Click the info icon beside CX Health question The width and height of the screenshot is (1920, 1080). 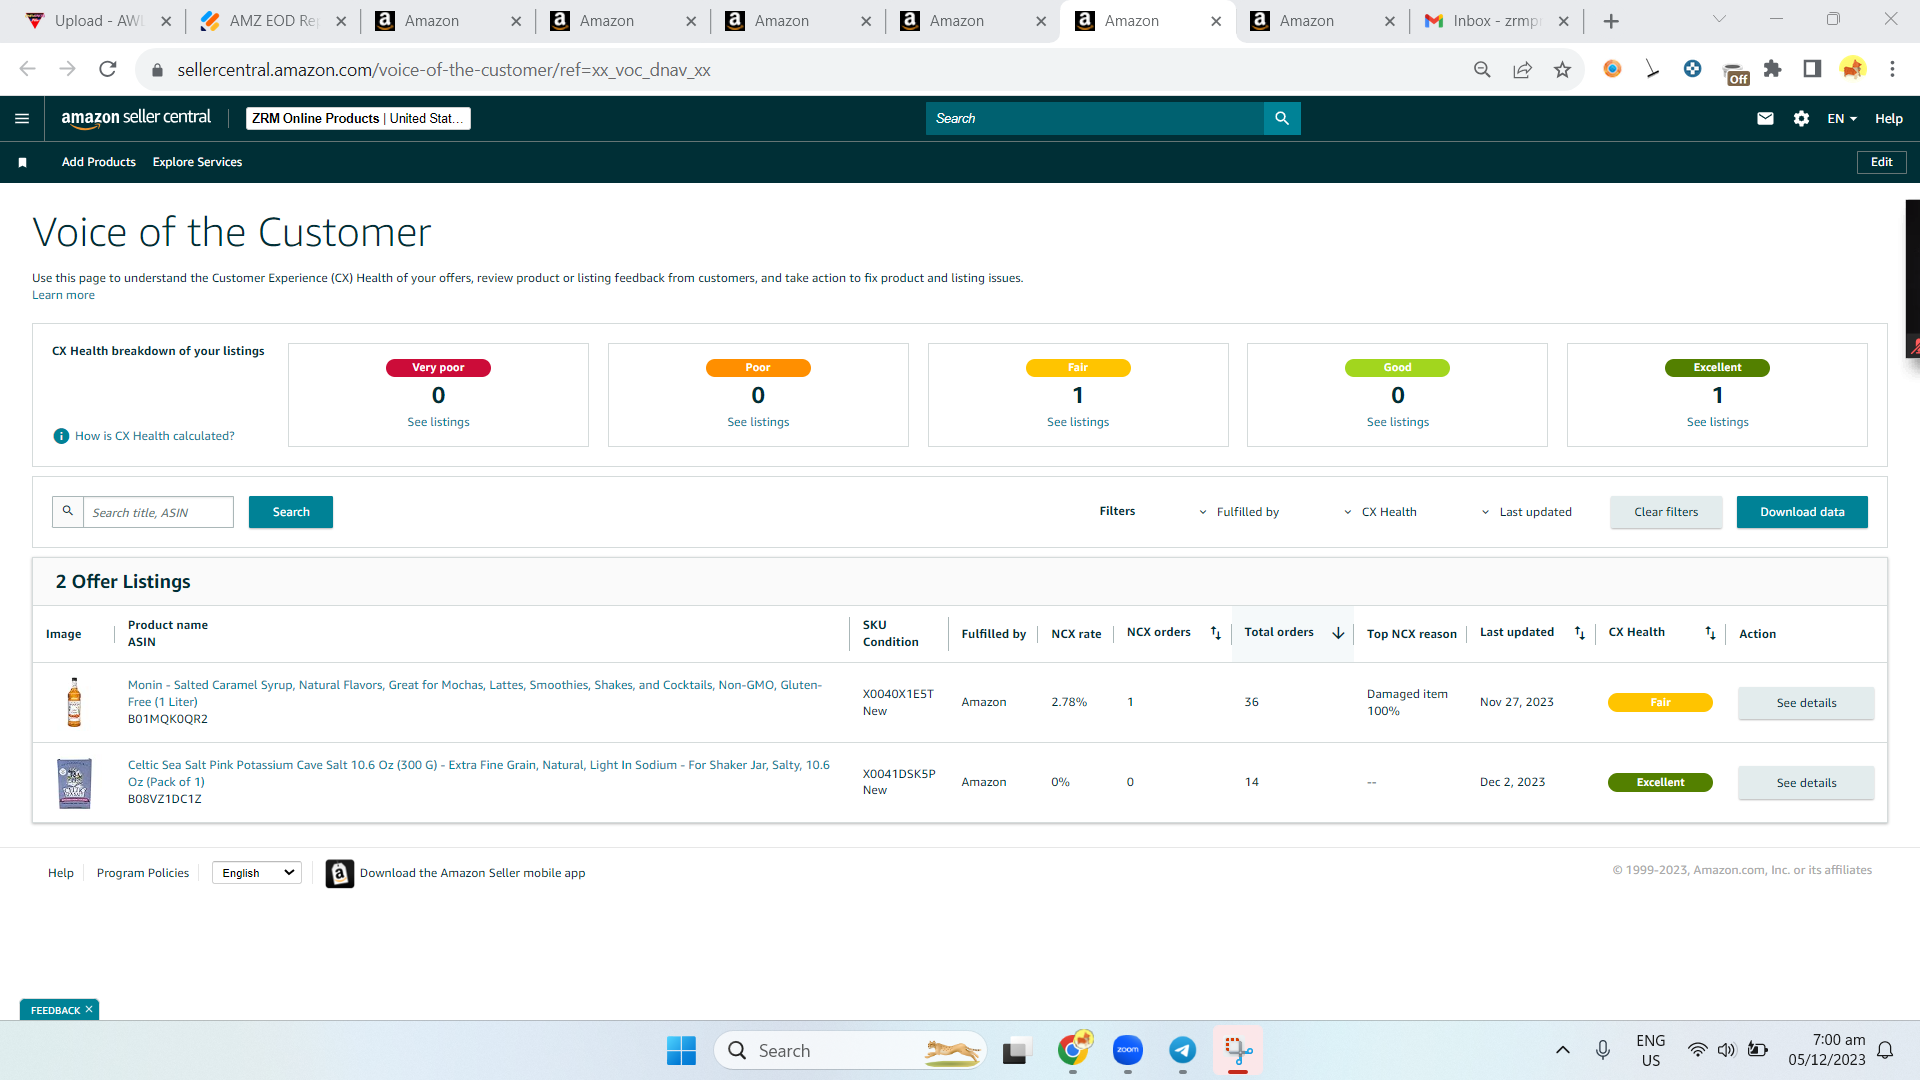tap(61, 436)
